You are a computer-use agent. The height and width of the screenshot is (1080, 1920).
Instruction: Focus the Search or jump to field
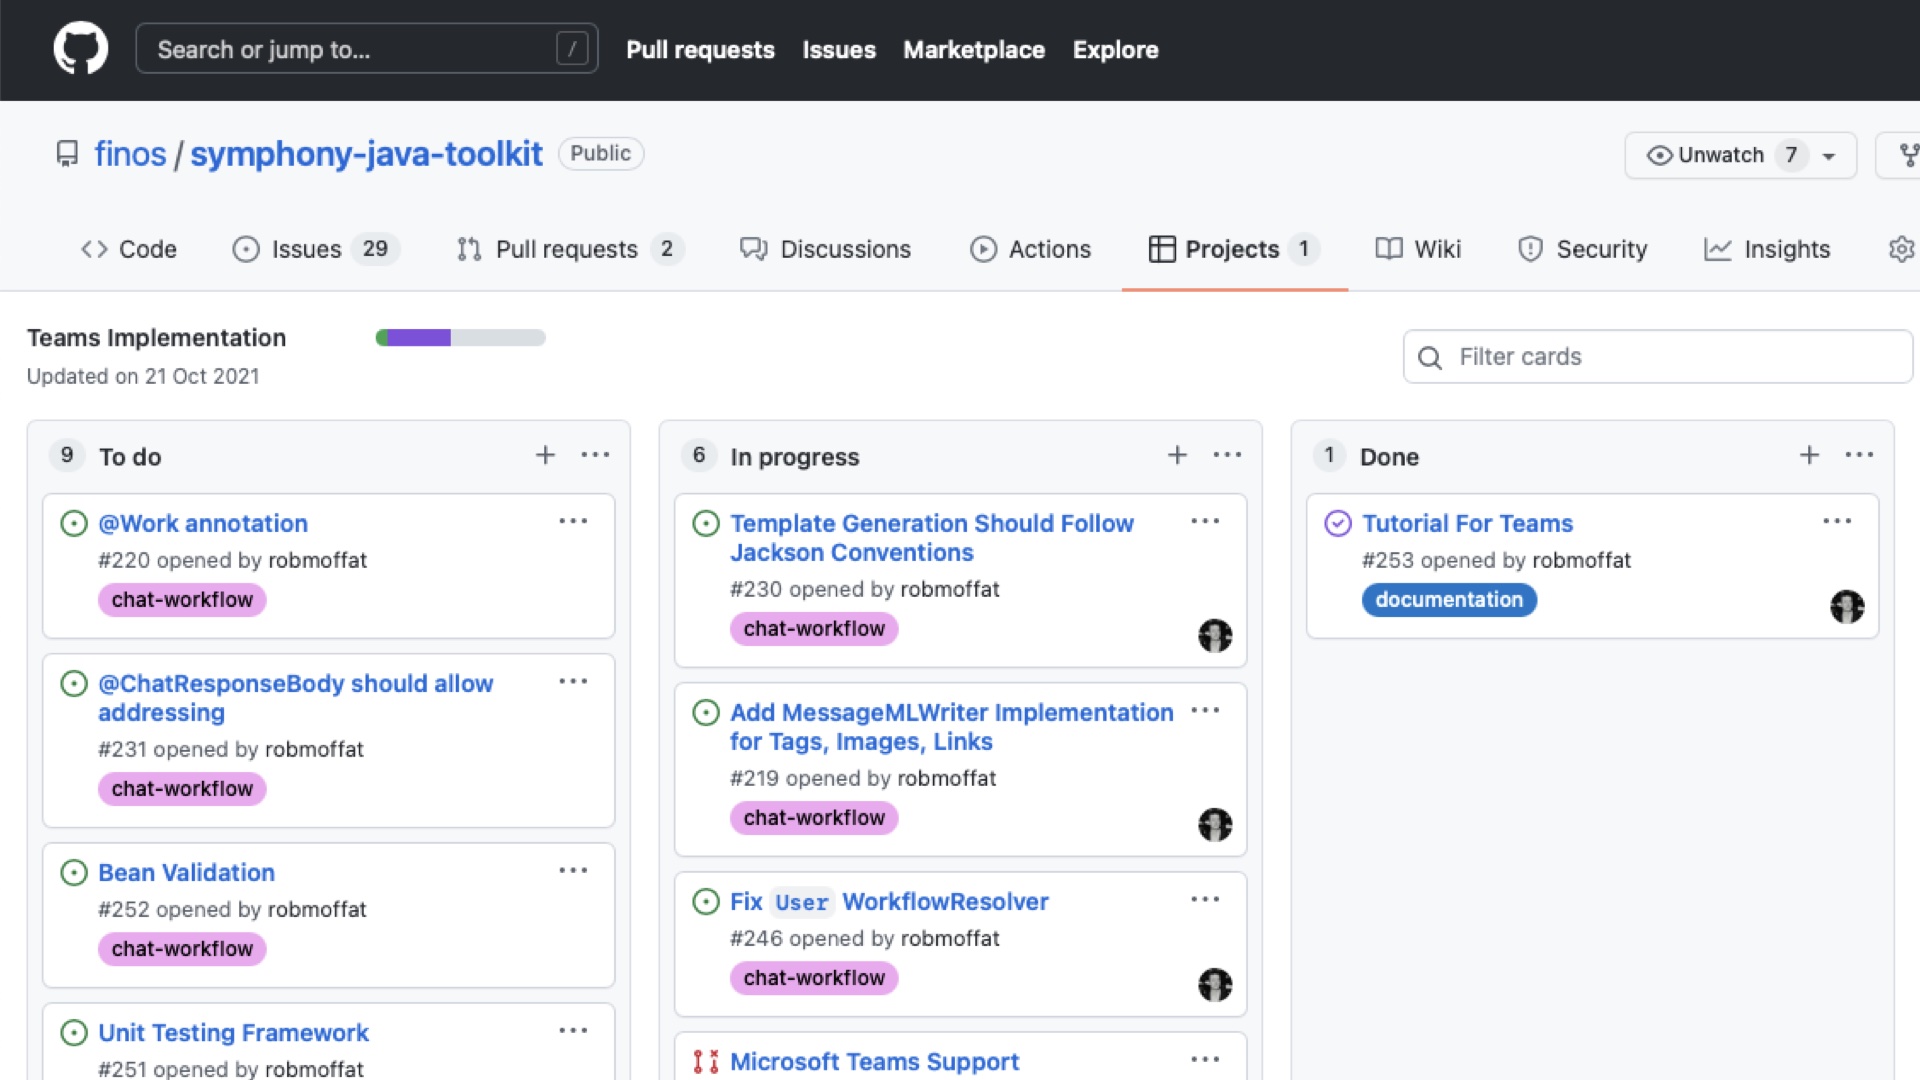[367, 48]
